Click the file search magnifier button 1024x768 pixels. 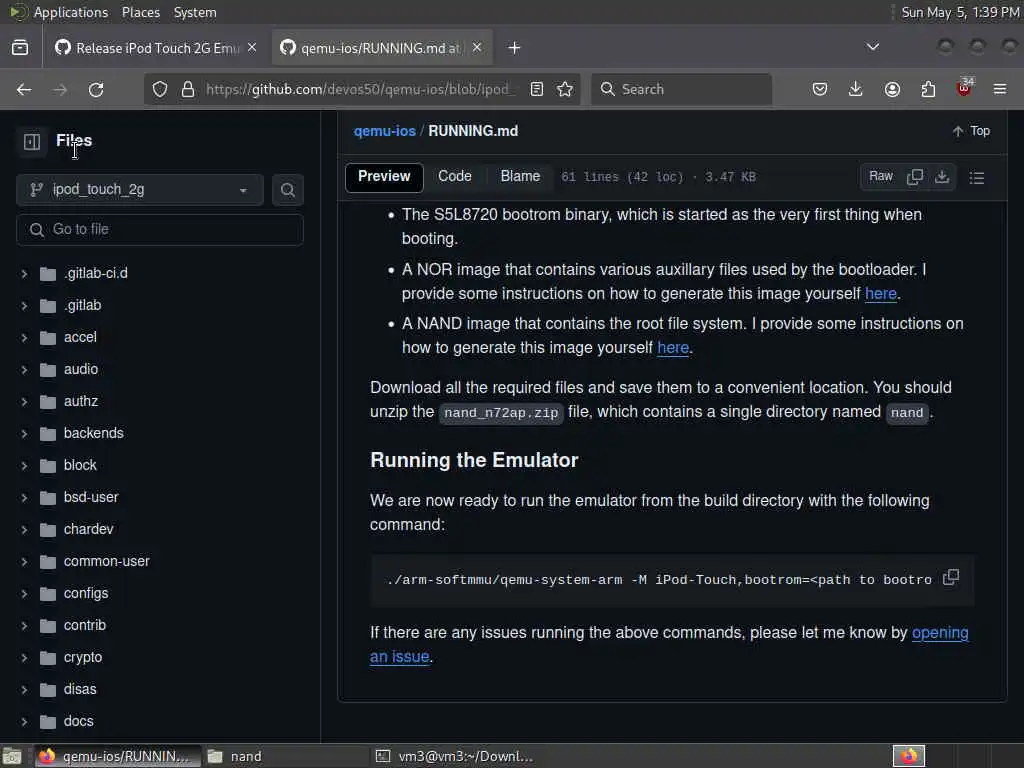(287, 190)
